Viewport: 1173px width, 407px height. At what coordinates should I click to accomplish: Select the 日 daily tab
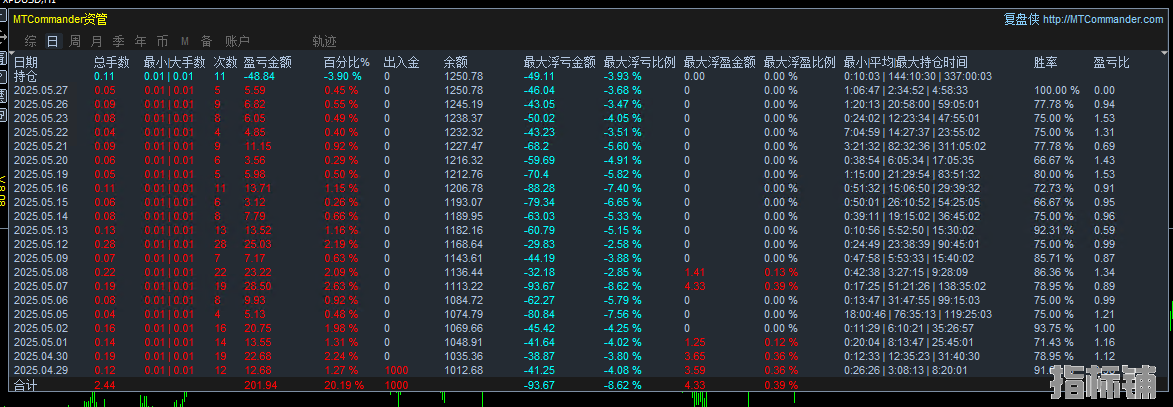pos(52,40)
